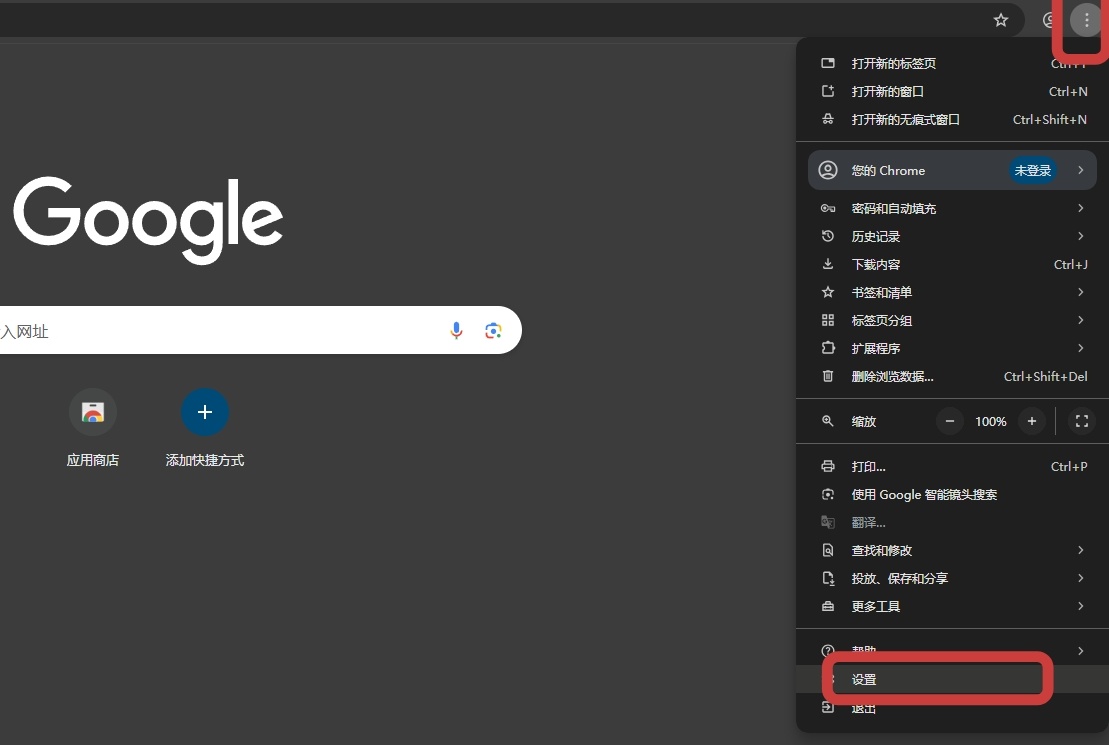
Task: Click the cast icon beside 投放、保存和分享
Action: tap(828, 578)
